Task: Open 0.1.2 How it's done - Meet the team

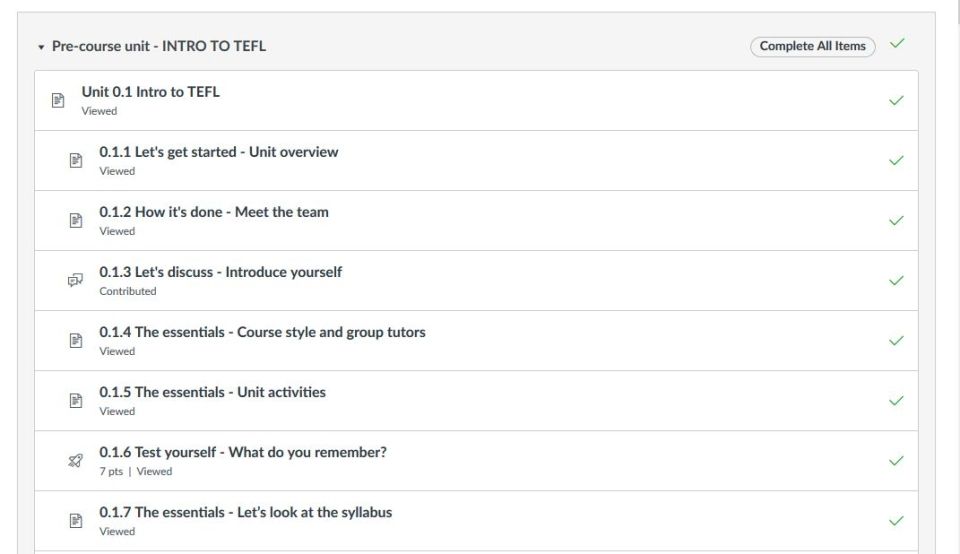Action: coord(214,212)
